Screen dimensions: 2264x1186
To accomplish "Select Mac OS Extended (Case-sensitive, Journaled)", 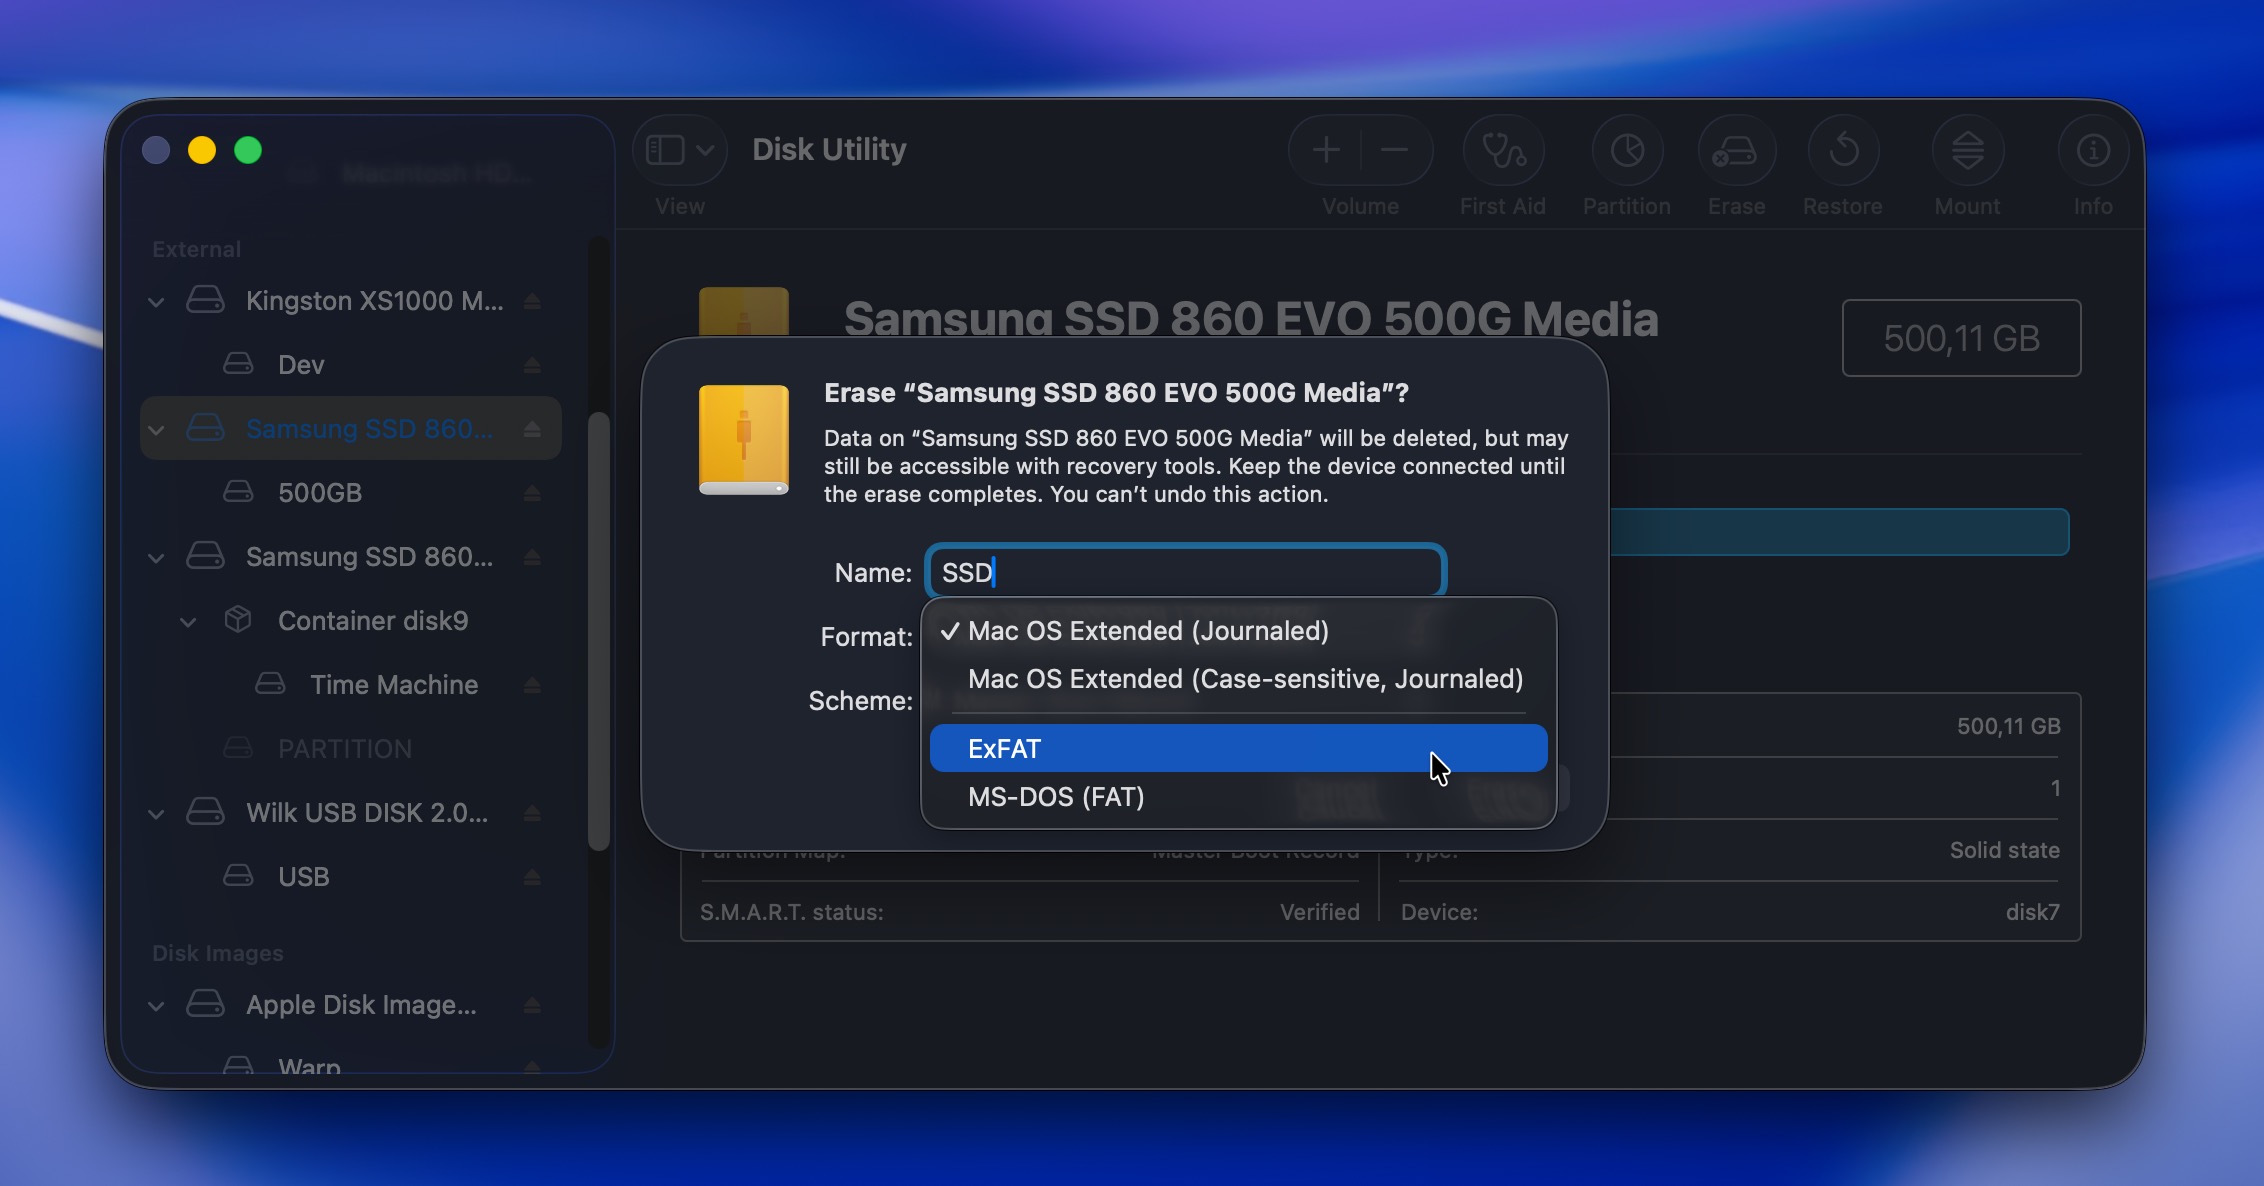I will (1245, 679).
